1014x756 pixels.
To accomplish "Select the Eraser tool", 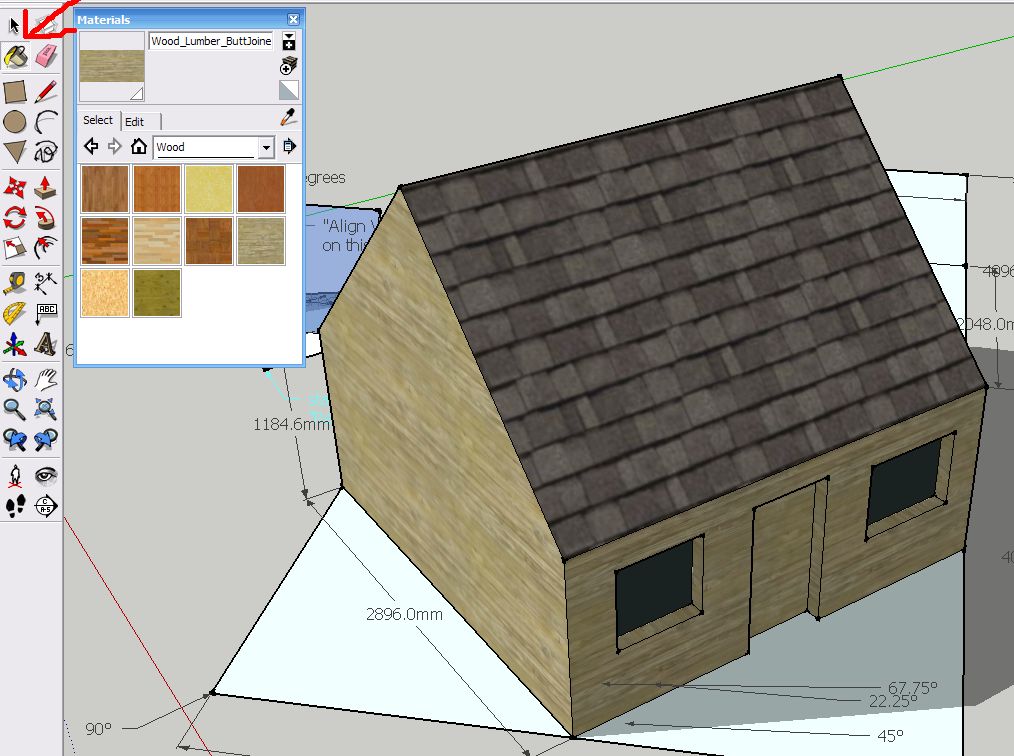I will (x=46, y=57).
